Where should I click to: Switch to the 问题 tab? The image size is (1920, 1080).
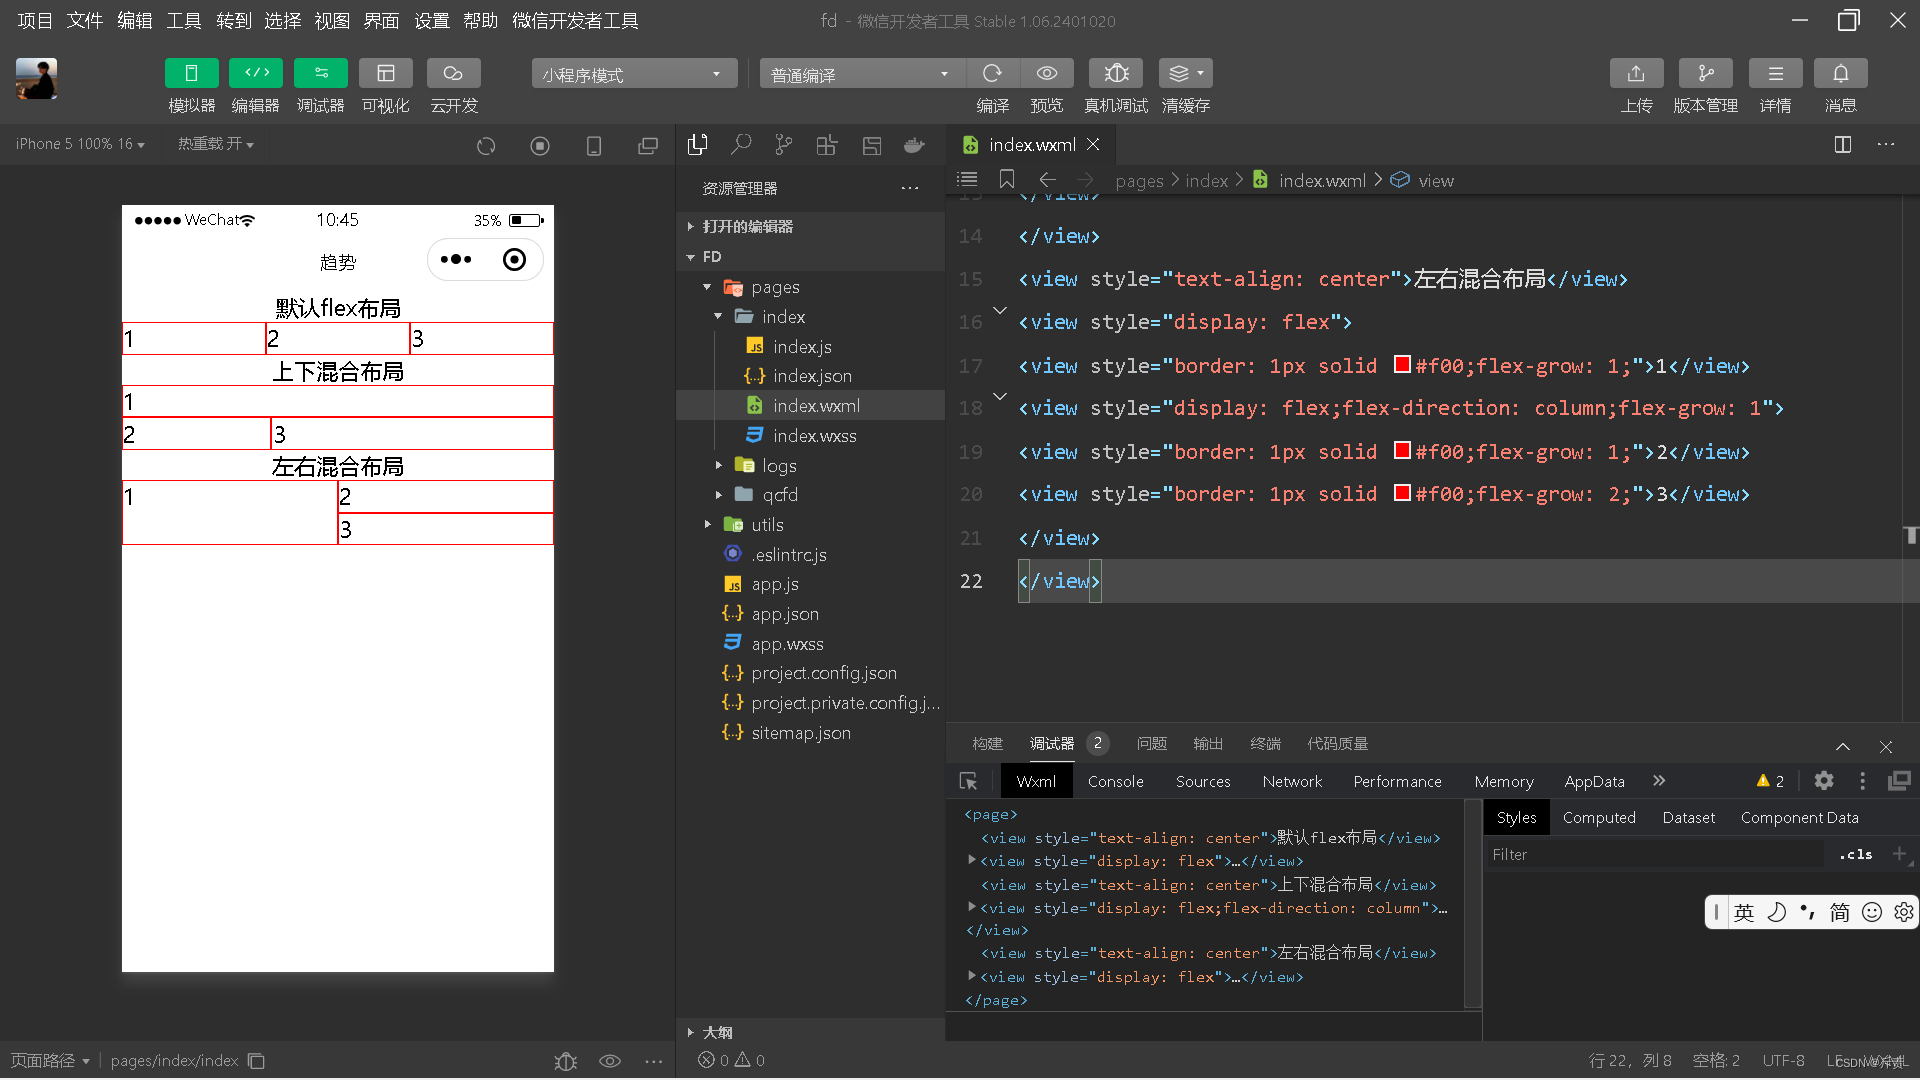tap(1152, 744)
